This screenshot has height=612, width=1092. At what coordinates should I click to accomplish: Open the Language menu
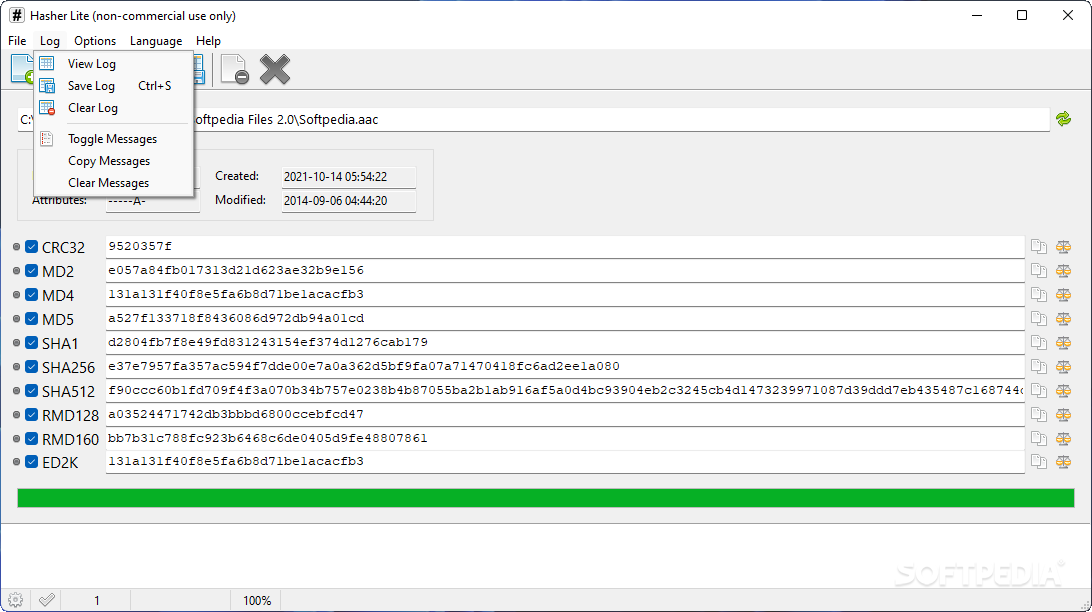156,40
